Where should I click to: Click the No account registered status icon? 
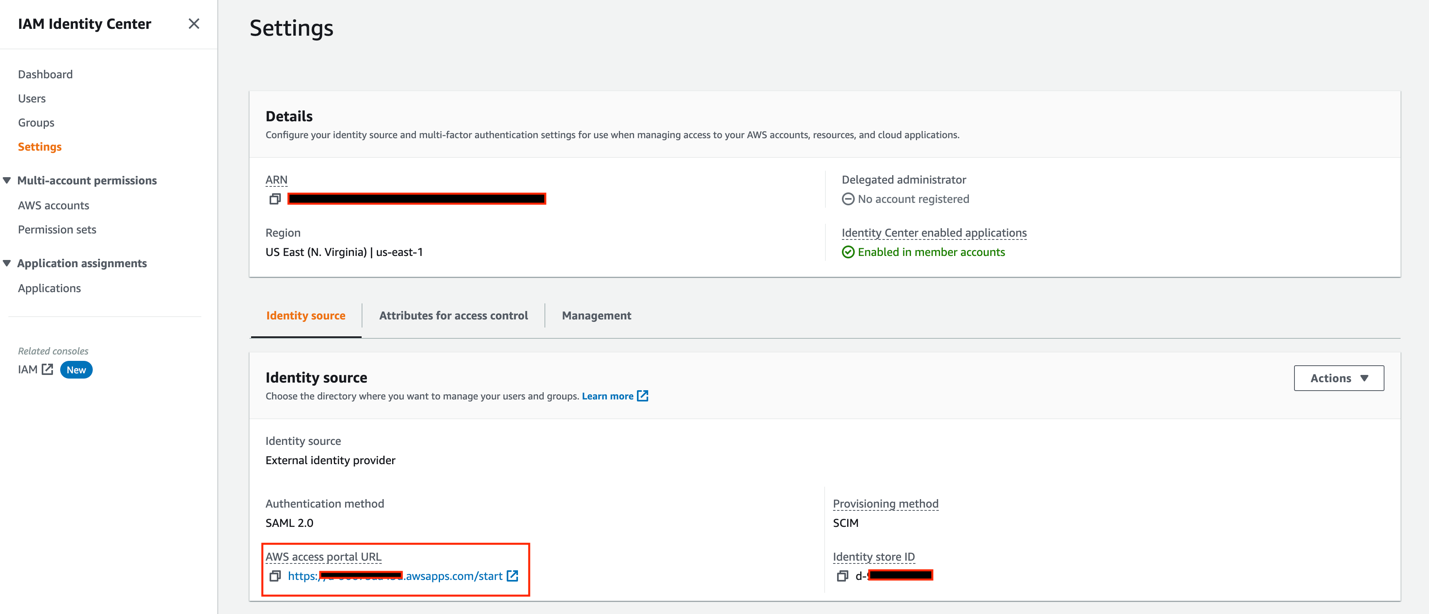tap(848, 199)
